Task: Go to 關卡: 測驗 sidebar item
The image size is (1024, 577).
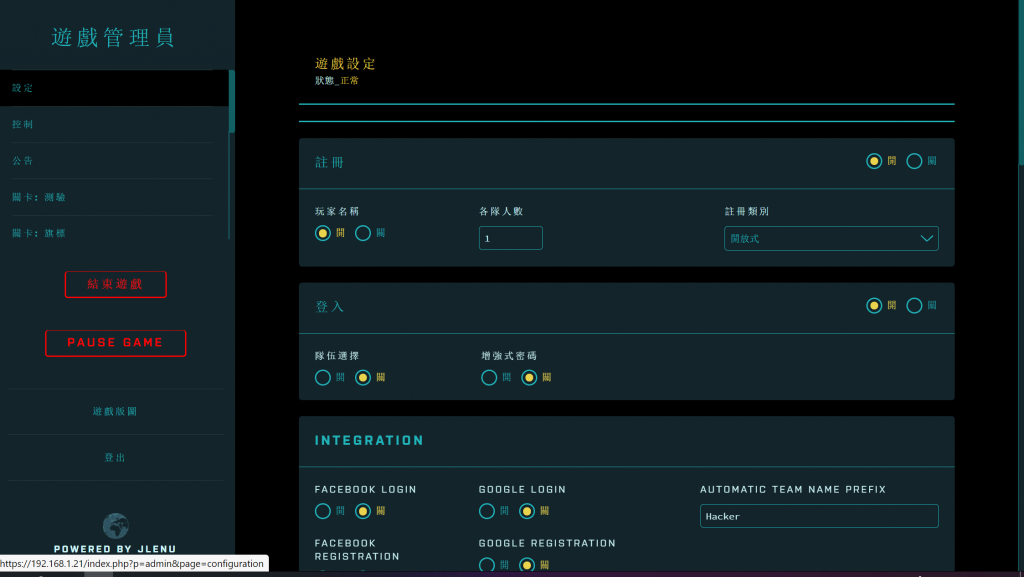Action: click(40, 197)
